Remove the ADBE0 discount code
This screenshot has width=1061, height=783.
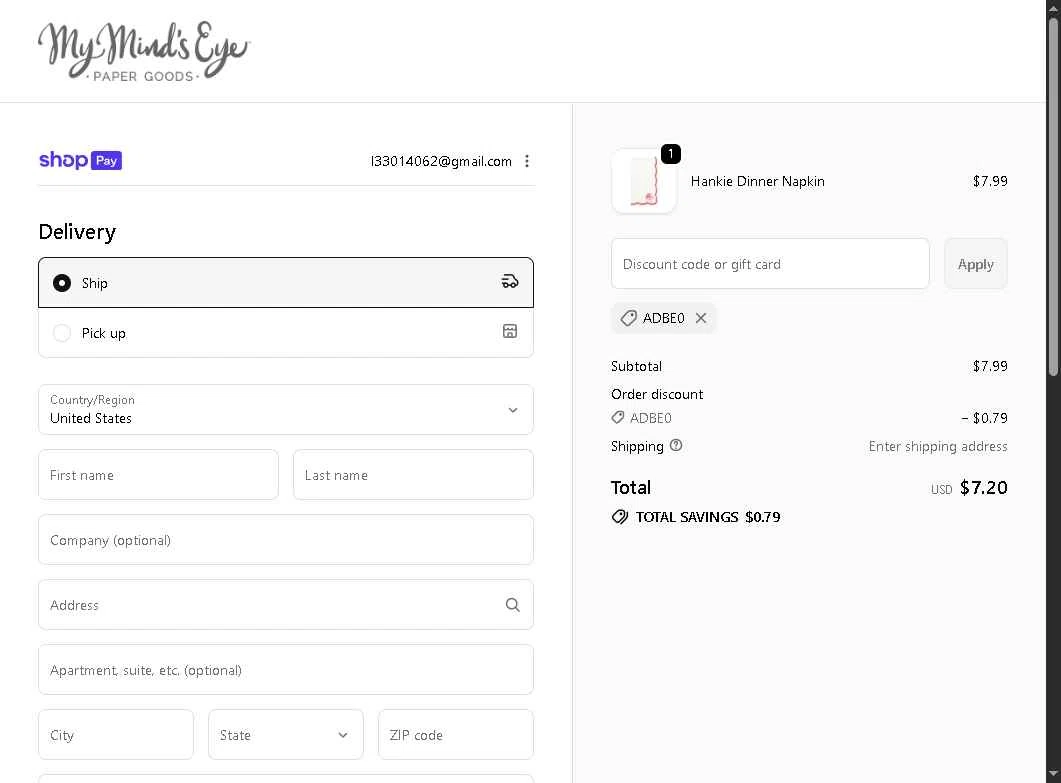pyautogui.click(x=701, y=317)
